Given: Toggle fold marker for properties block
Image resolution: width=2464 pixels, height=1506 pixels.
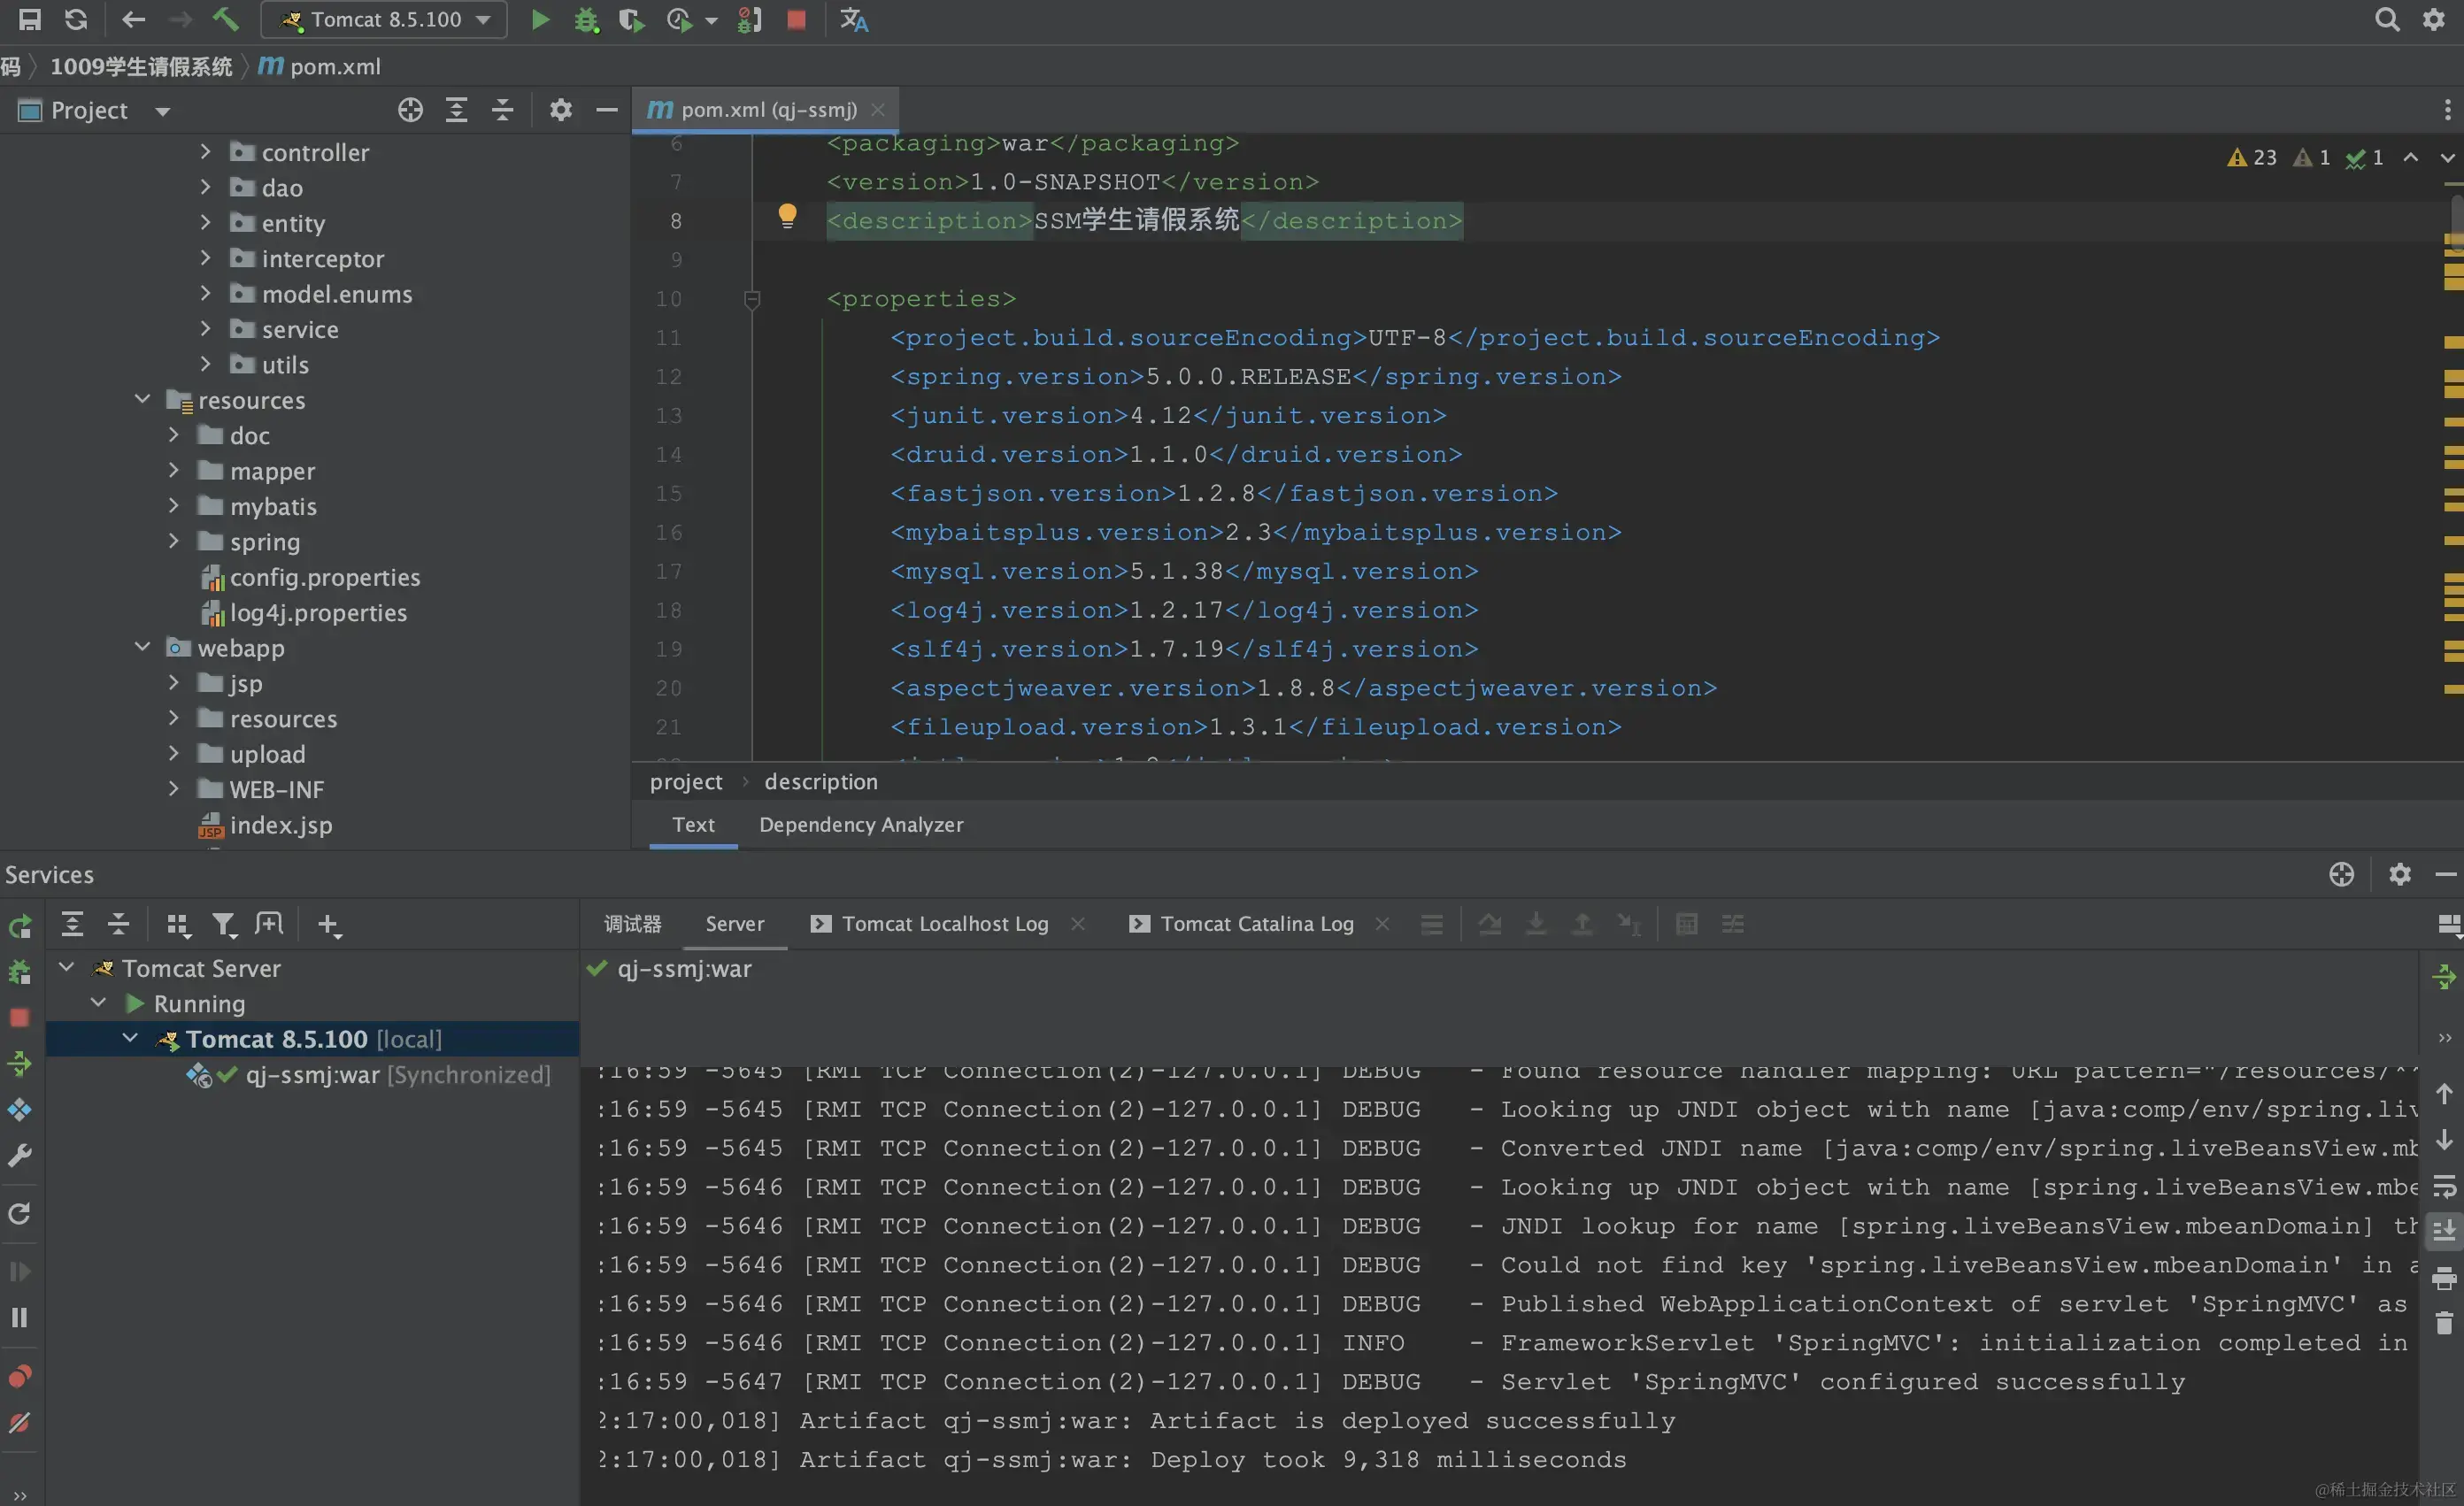Looking at the screenshot, I should tap(752, 298).
